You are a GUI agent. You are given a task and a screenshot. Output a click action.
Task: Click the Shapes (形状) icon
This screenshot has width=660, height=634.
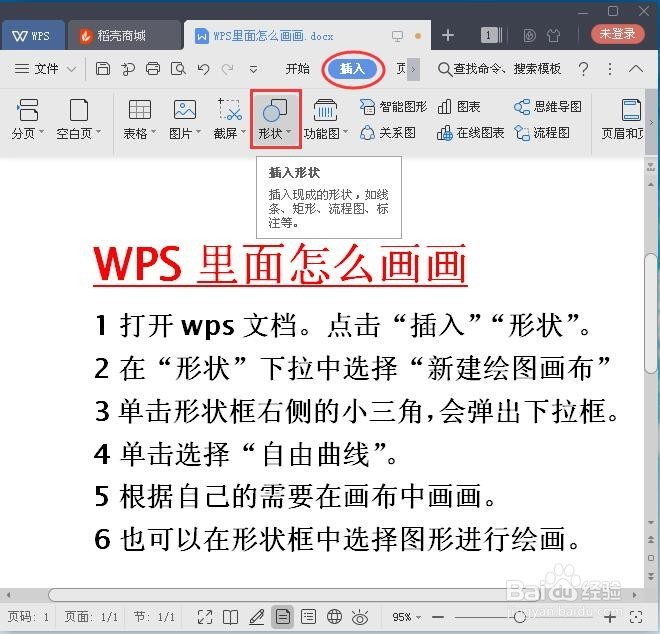pos(276,119)
